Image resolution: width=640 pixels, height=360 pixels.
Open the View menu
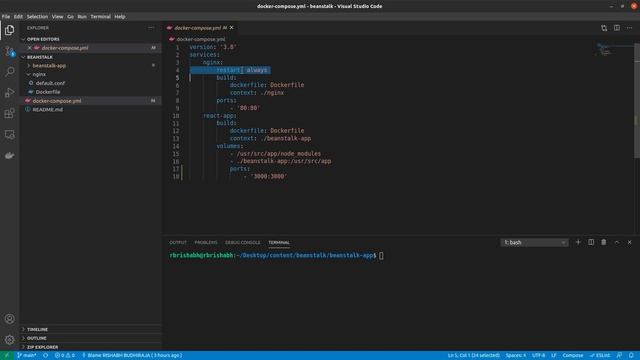[x=57, y=17]
